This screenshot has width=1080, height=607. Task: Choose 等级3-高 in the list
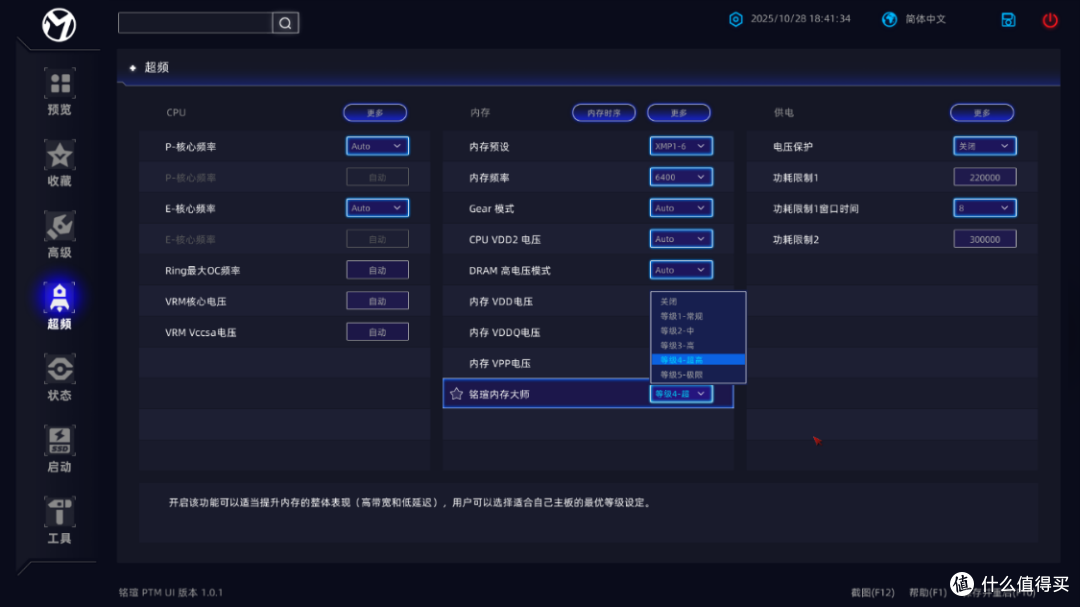(698, 346)
